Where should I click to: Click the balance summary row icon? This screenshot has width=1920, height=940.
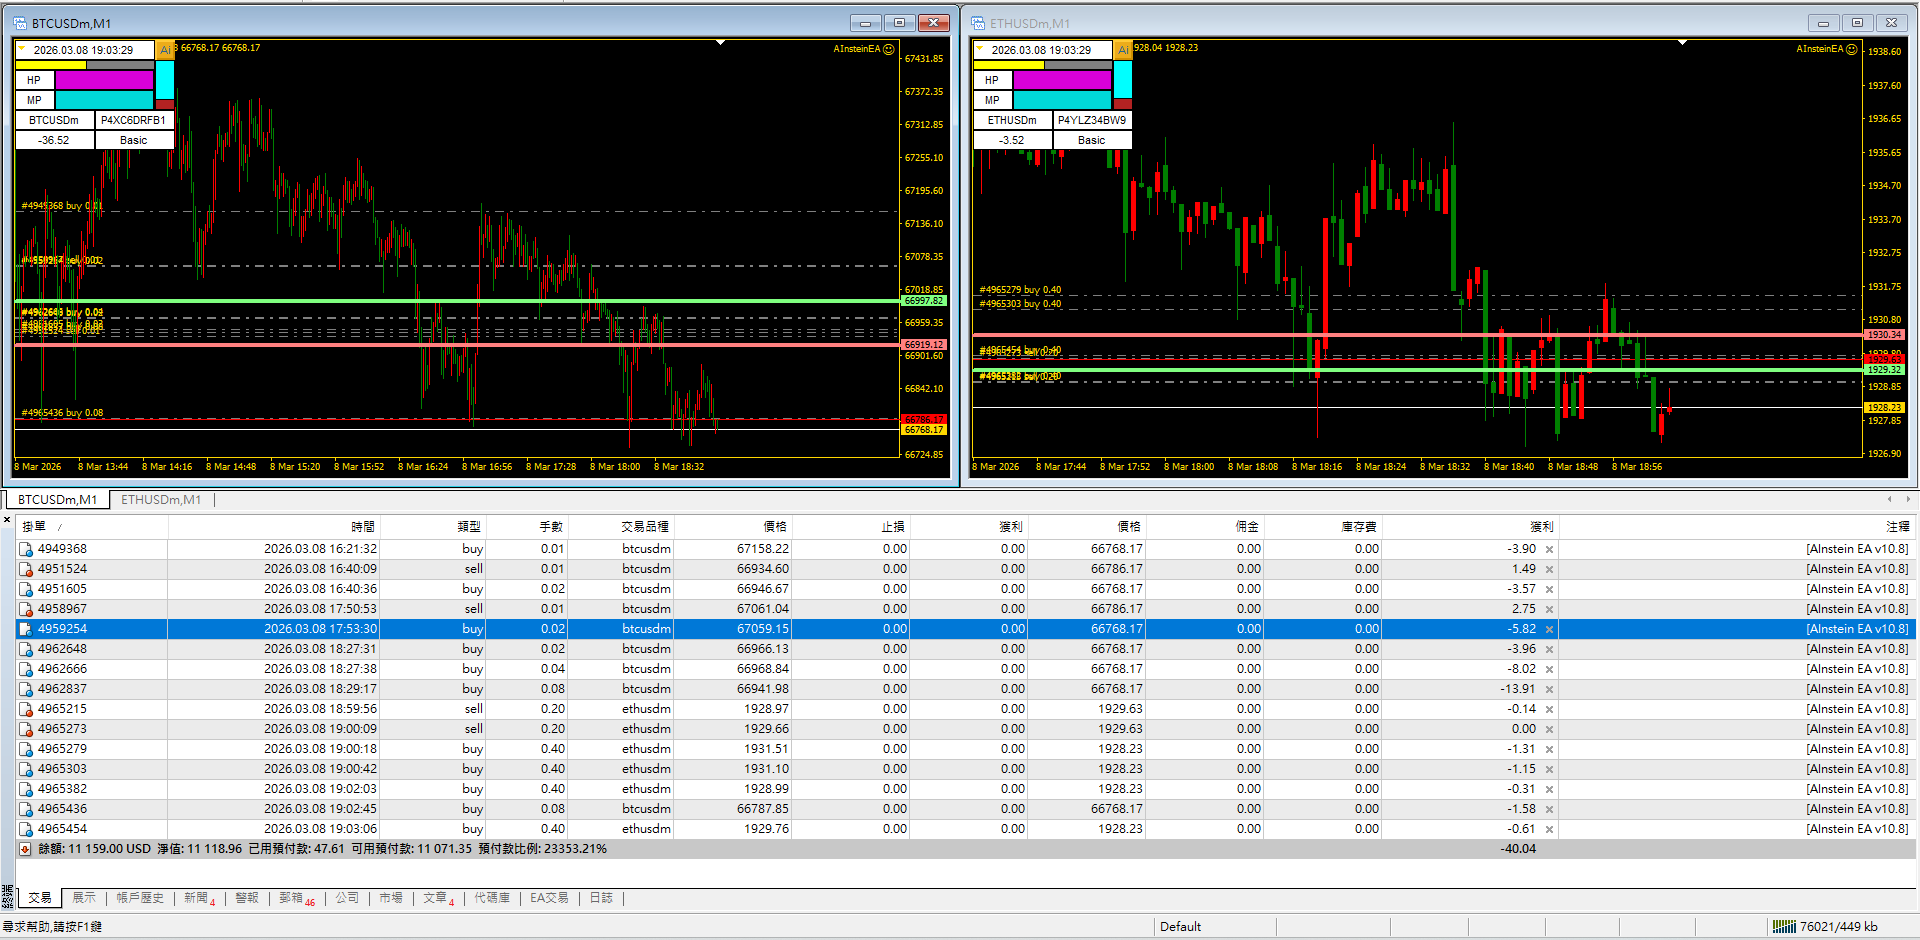pos(25,849)
